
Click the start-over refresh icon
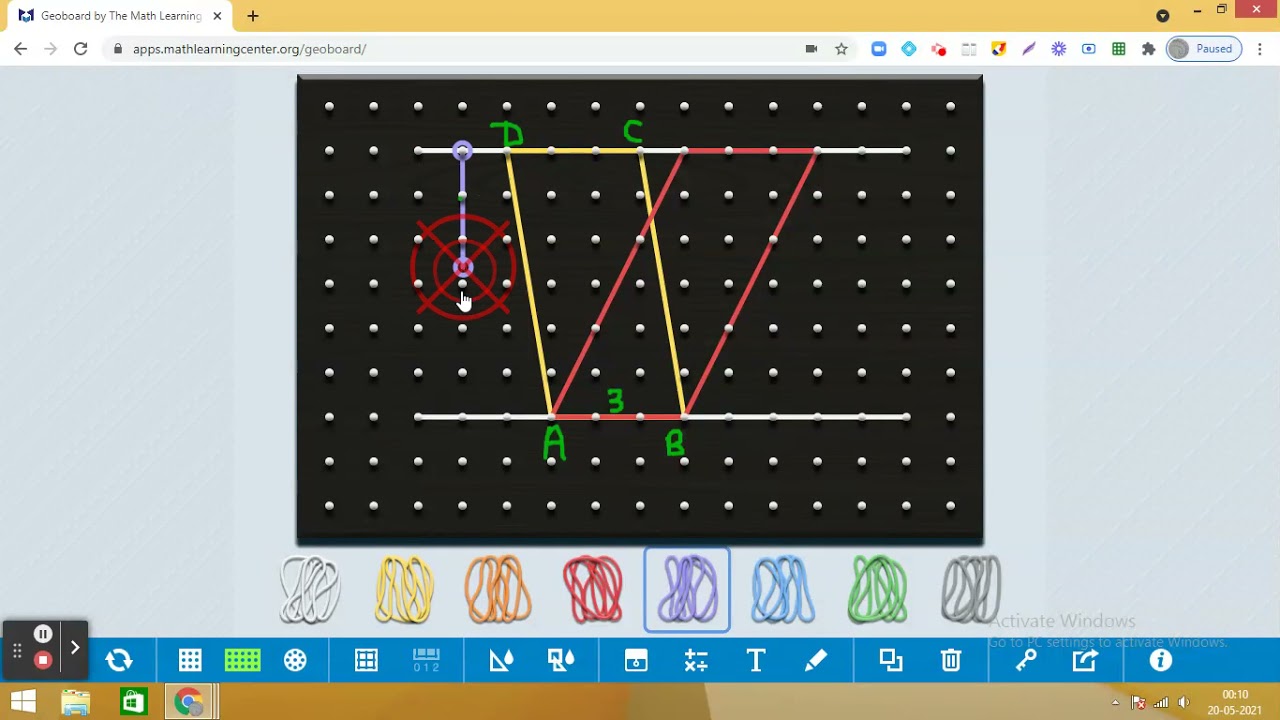[x=119, y=660]
